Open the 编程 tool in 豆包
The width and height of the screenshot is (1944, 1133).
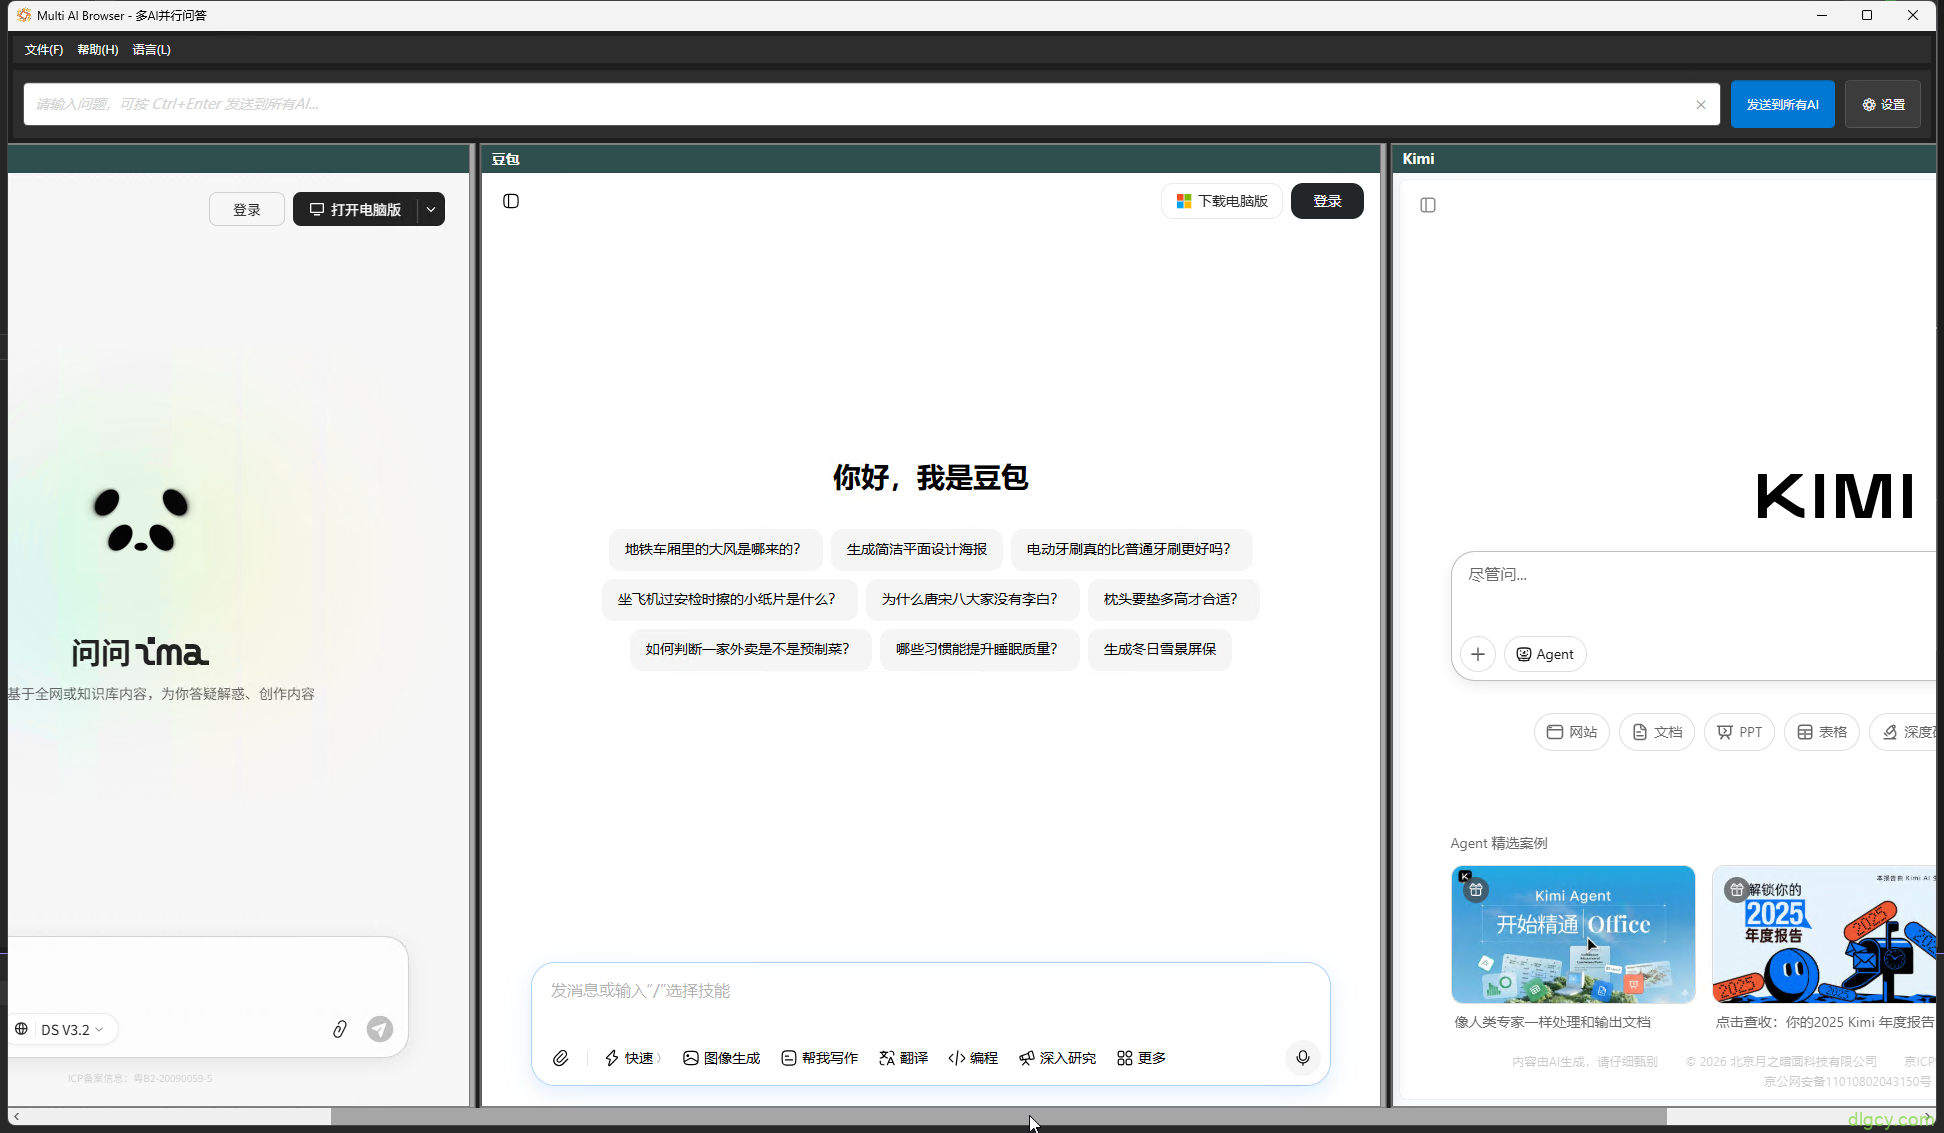point(971,1057)
